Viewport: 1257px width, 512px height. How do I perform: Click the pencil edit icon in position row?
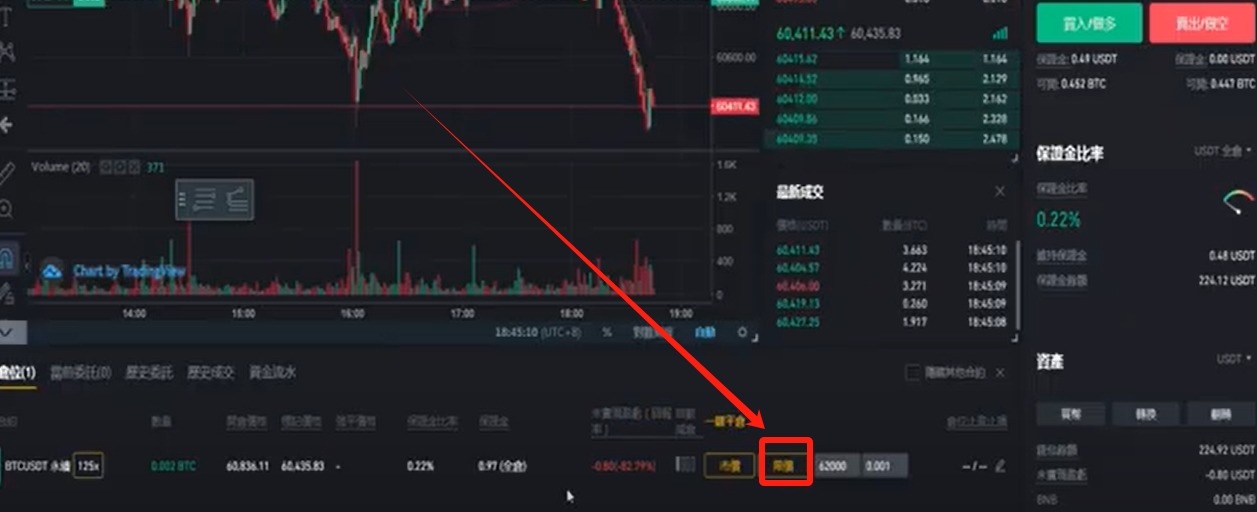1000,466
